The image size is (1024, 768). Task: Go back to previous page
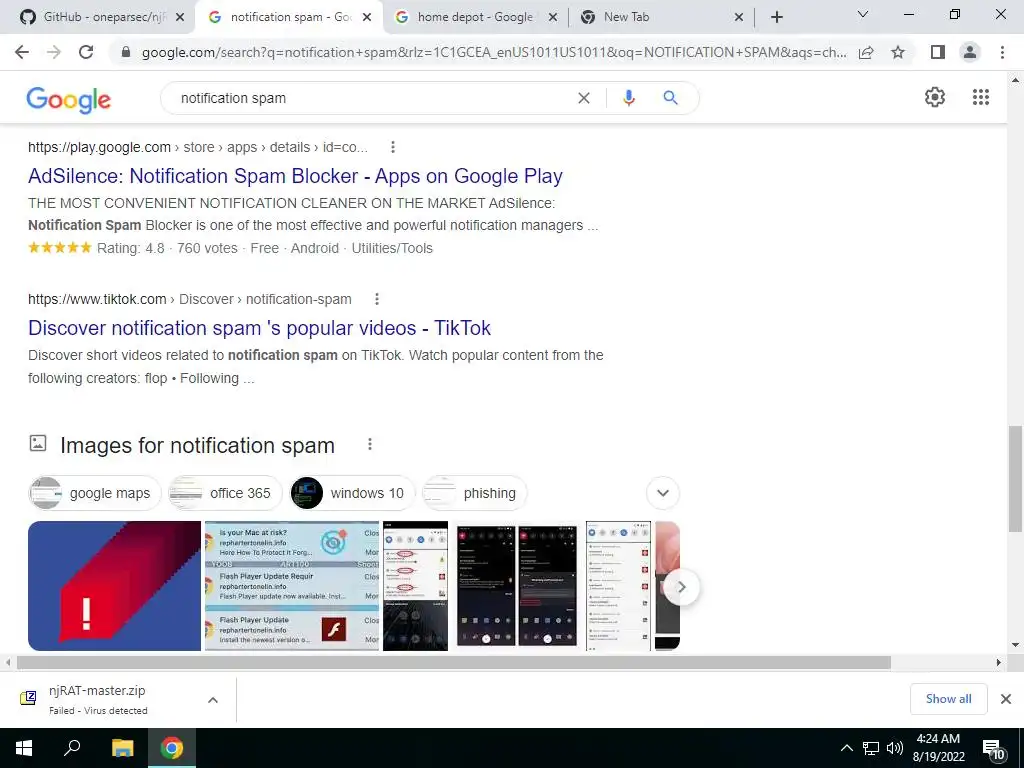22,52
